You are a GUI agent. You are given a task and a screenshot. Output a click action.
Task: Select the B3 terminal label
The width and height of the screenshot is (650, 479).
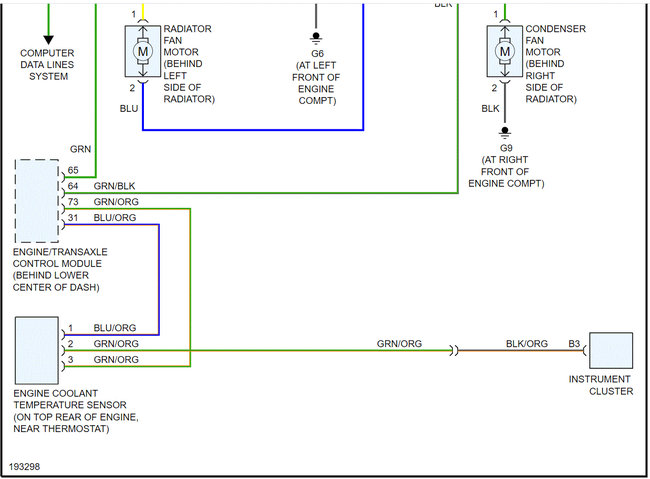[x=574, y=344]
